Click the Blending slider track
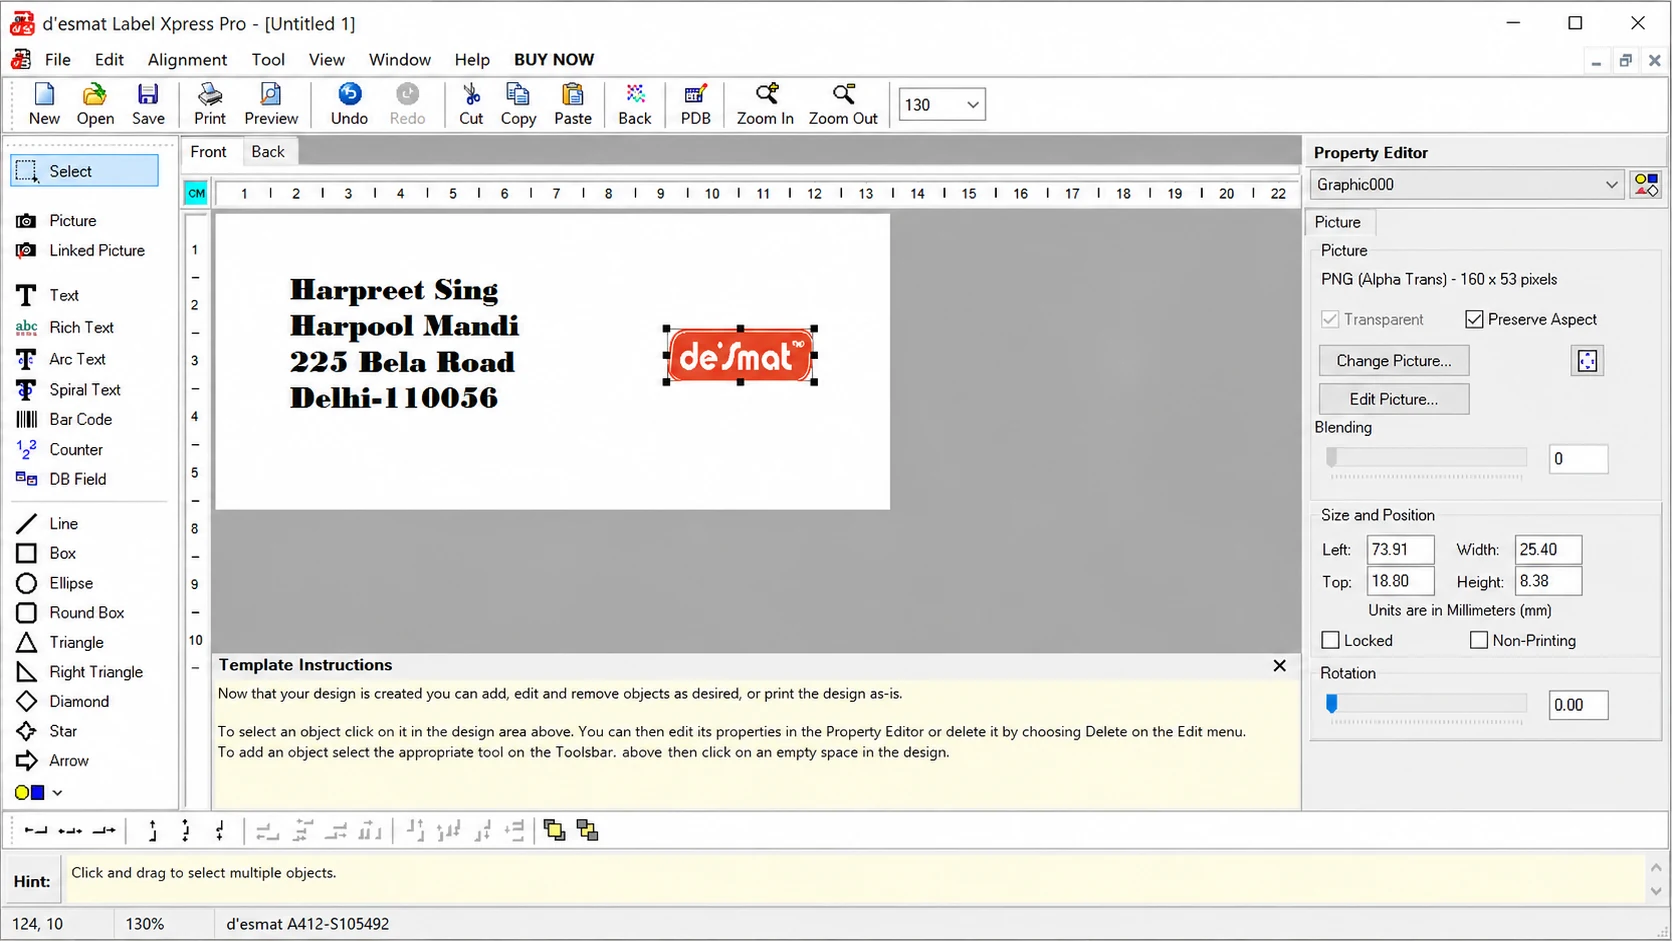1672x941 pixels. tap(1426, 458)
